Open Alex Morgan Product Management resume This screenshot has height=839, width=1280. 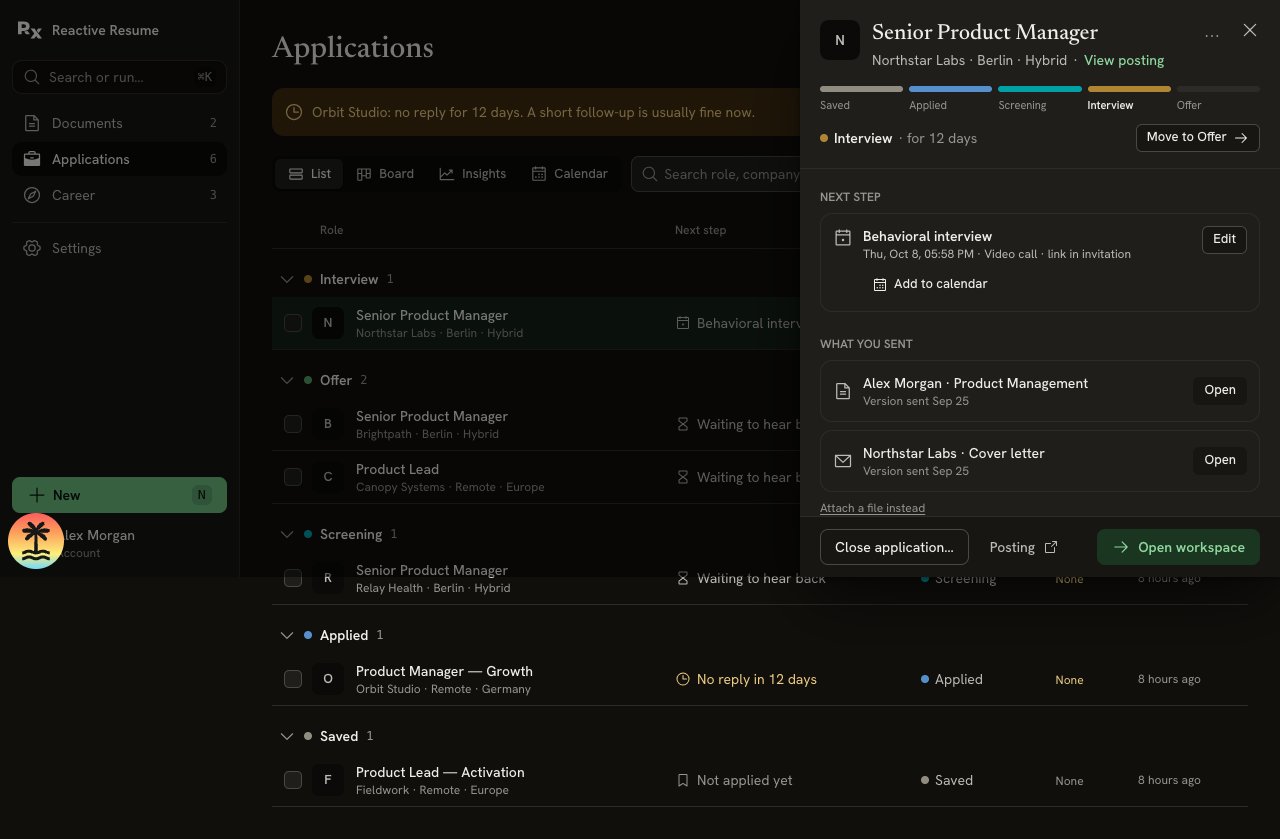pos(1219,390)
